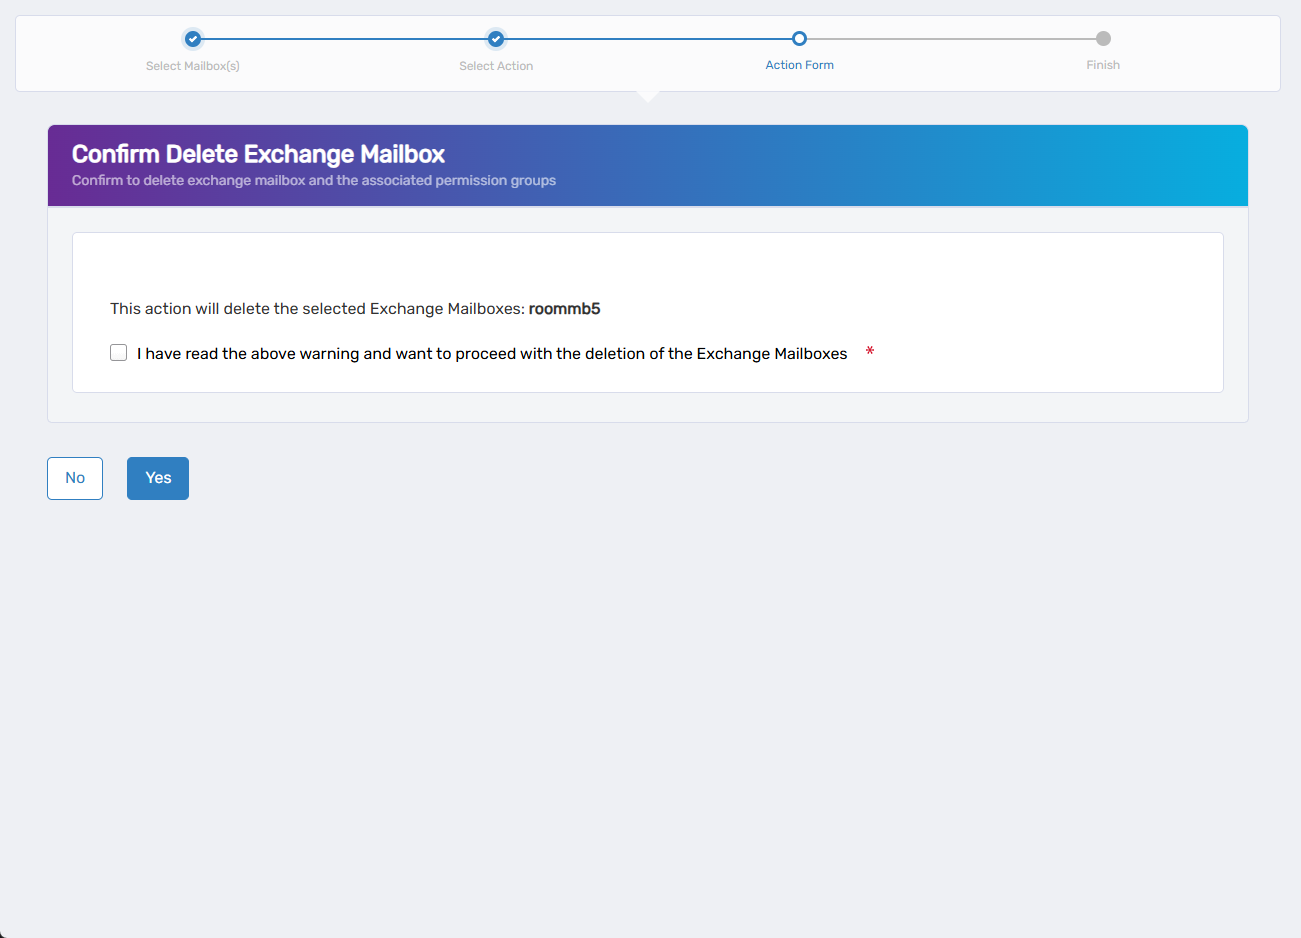Select the 'Action Form' step label
This screenshot has height=938, width=1301.
tap(799, 65)
